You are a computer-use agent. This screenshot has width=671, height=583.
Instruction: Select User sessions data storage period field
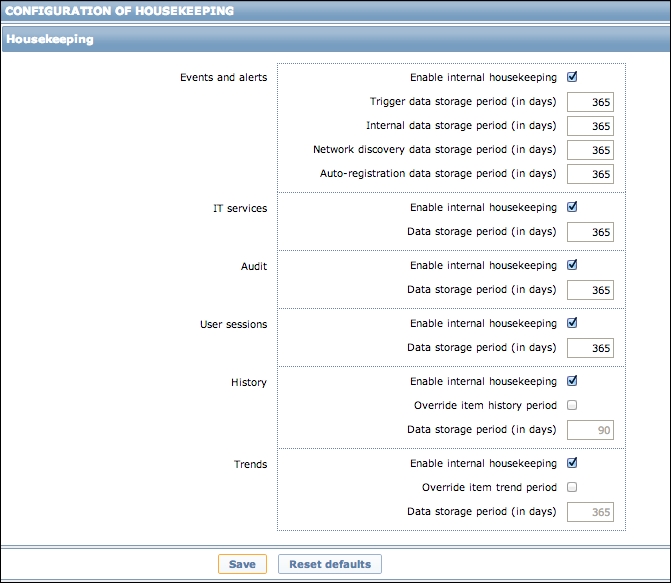click(x=590, y=348)
